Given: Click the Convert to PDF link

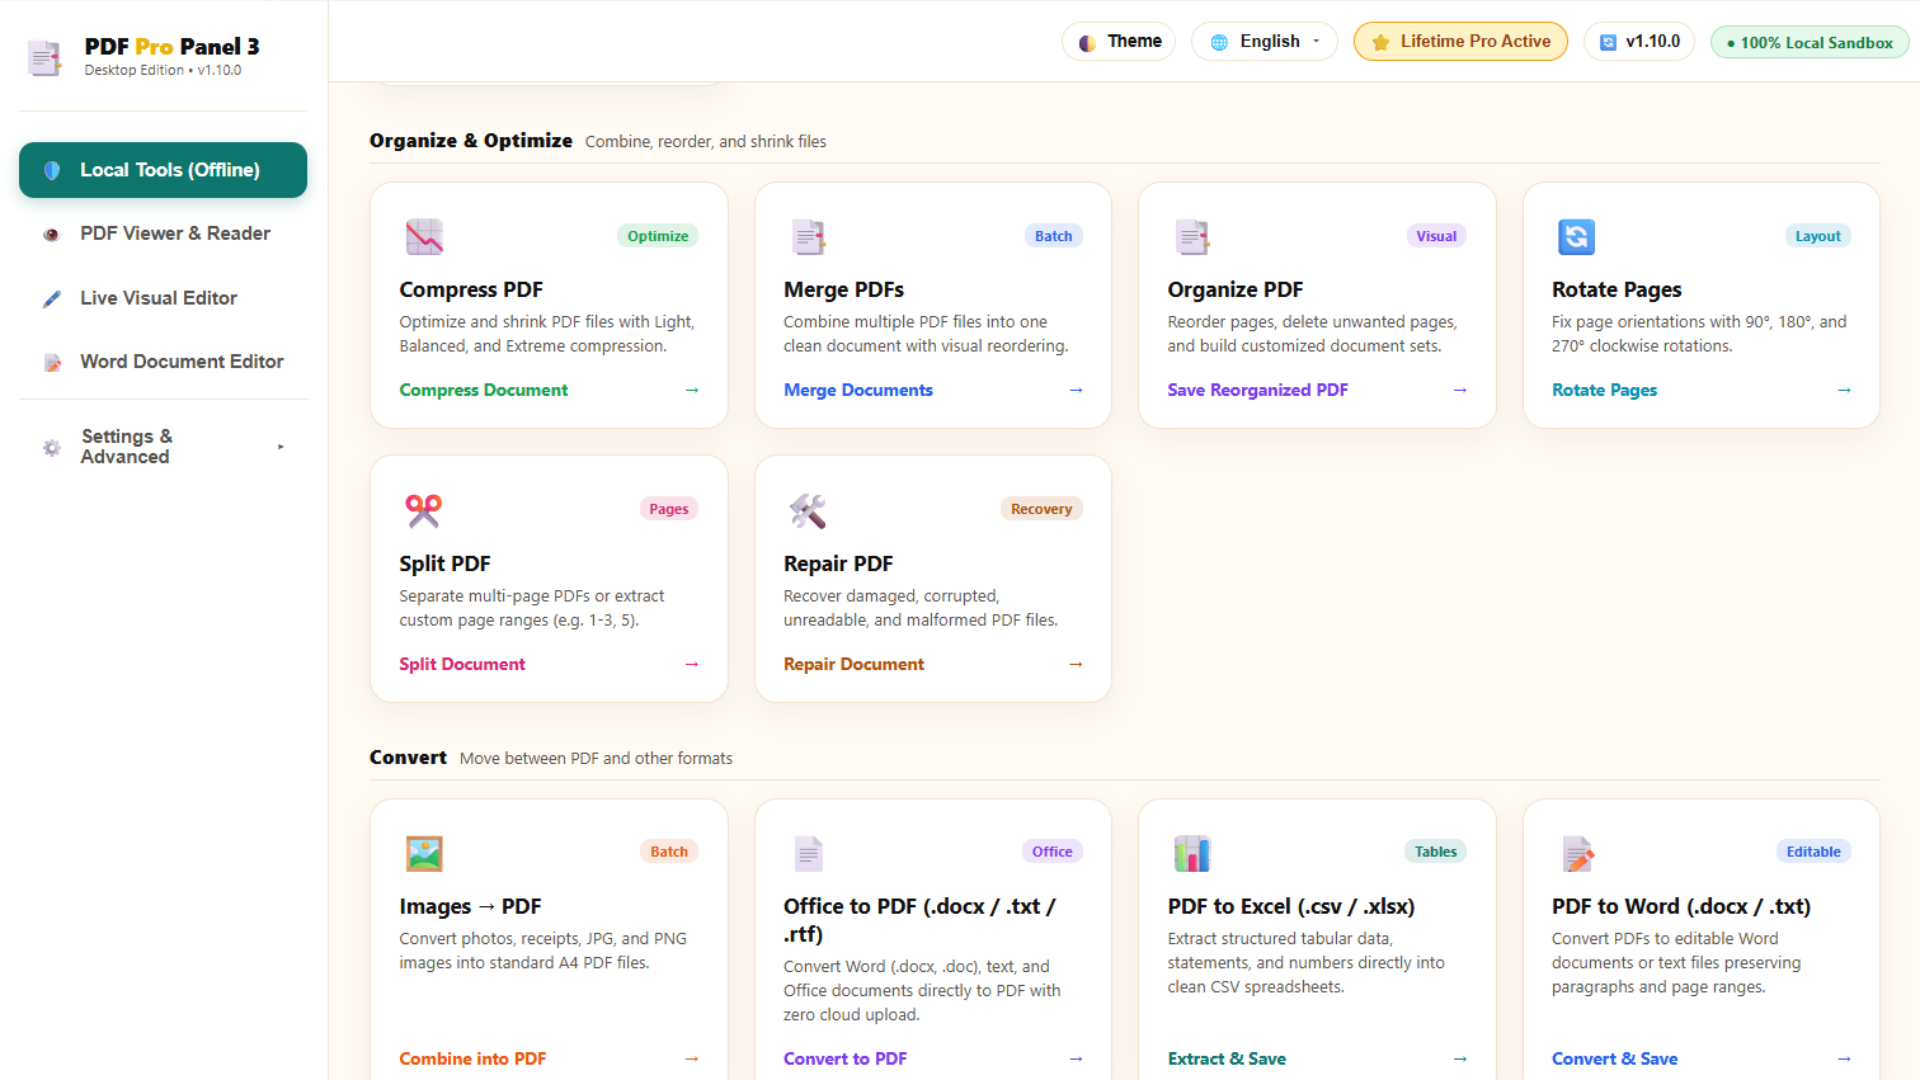Looking at the screenshot, I should [x=845, y=1059].
